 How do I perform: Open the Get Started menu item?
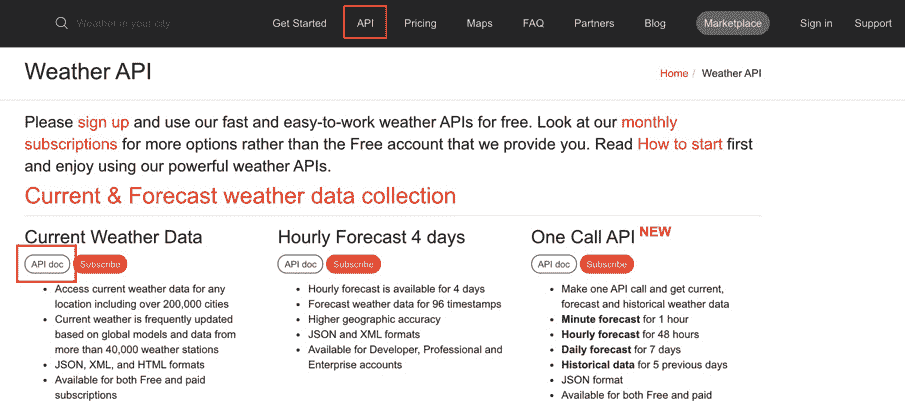(300, 24)
